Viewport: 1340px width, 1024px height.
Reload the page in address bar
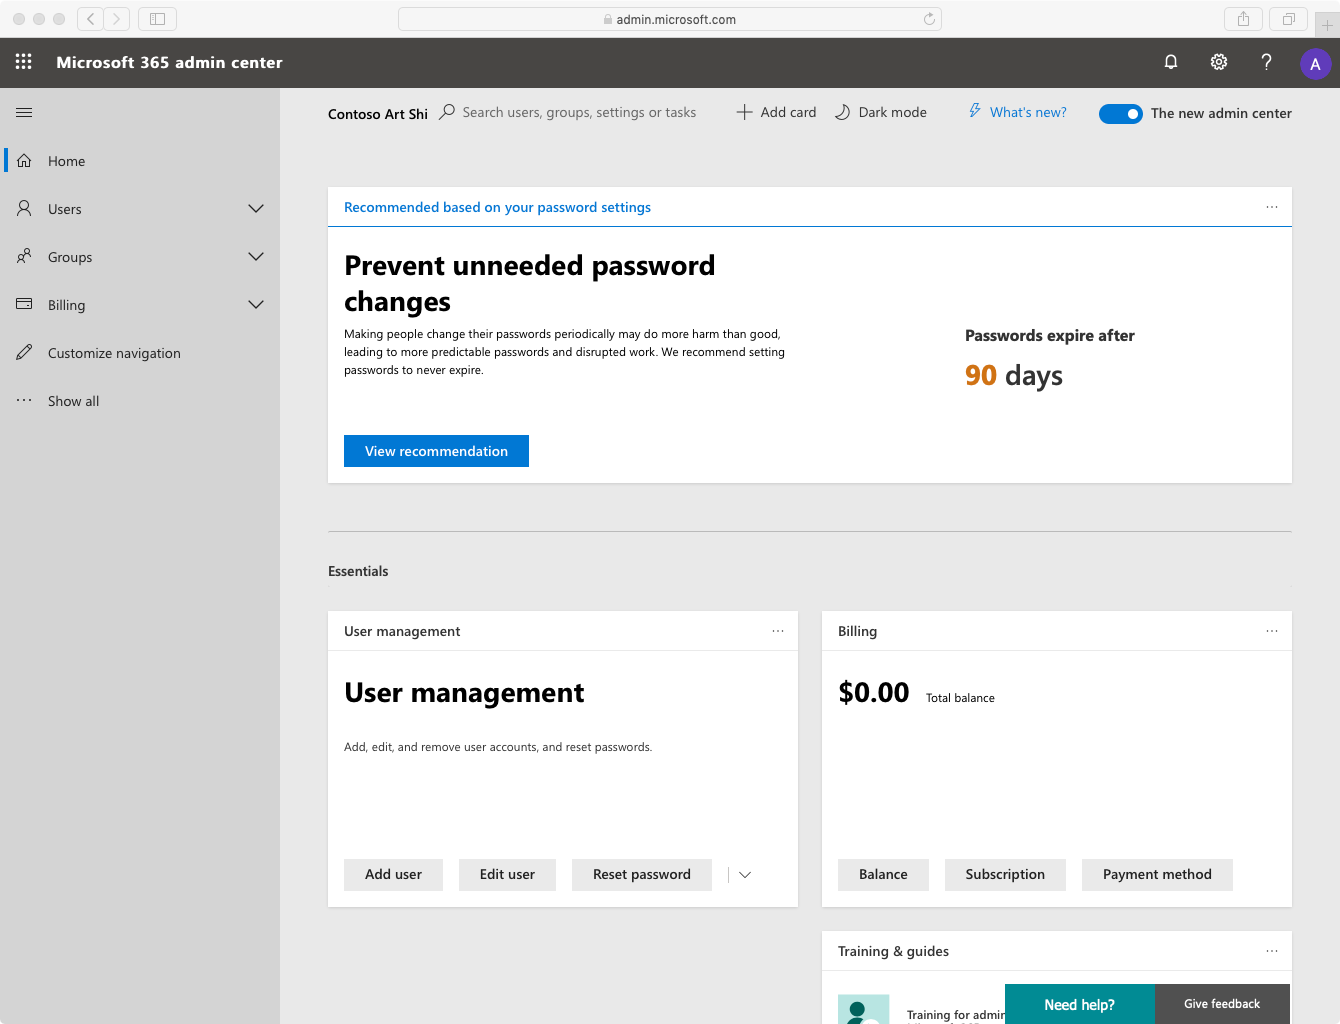pos(929,19)
